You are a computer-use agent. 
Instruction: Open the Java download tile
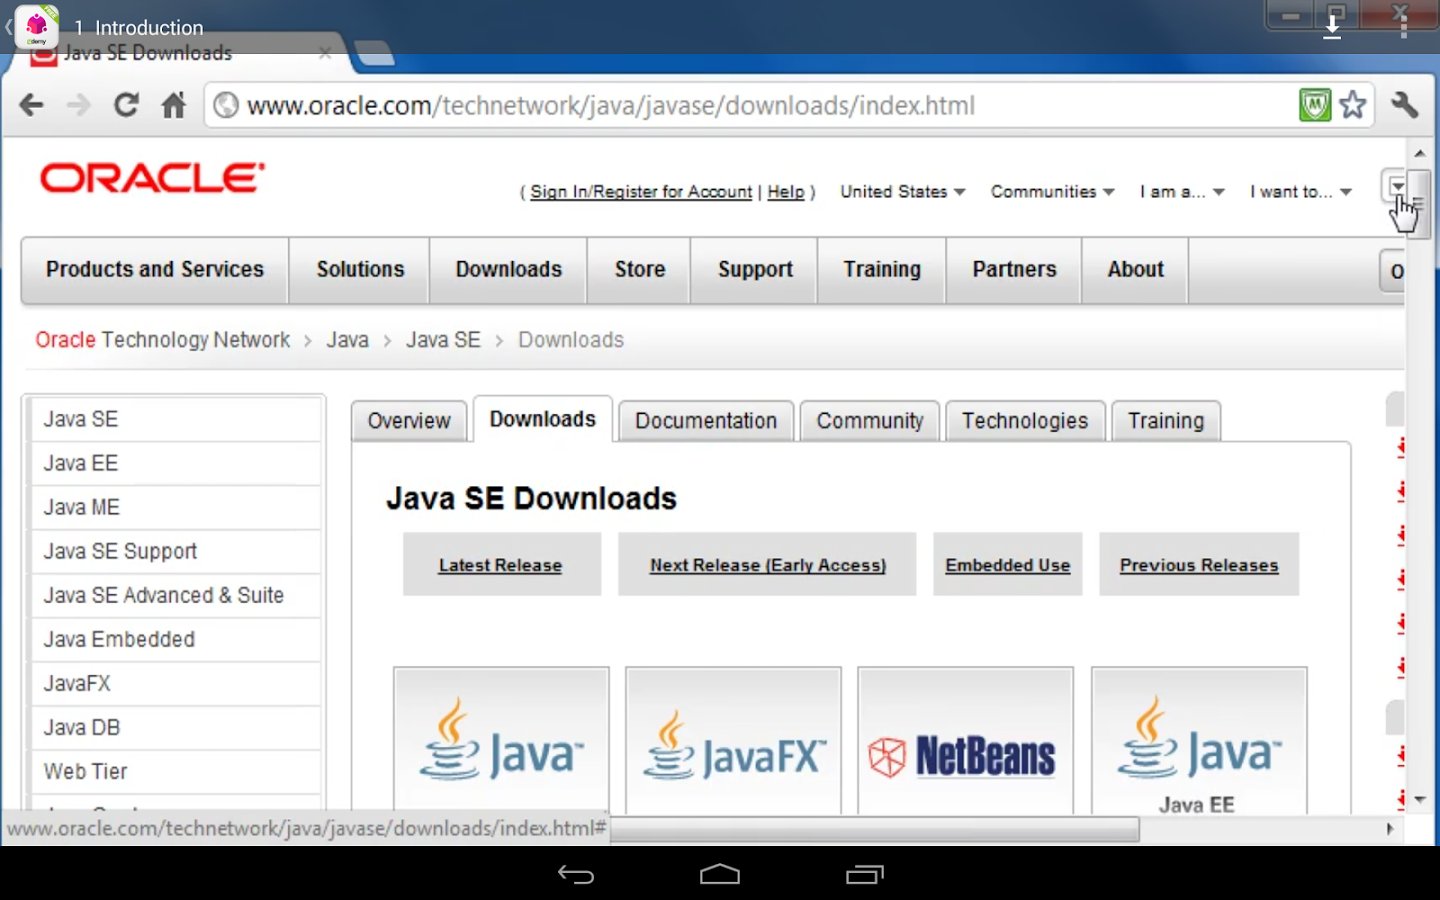click(x=501, y=740)
